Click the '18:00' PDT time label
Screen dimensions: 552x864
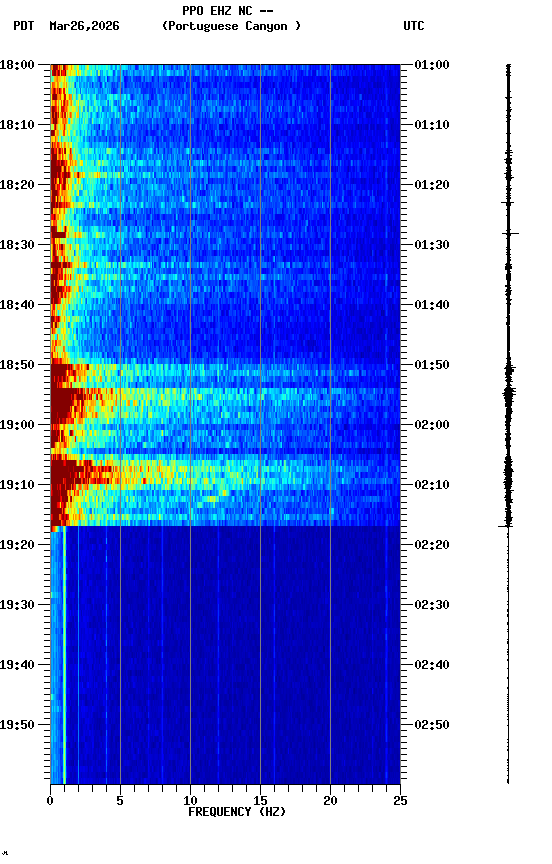(x=17, y=65)
